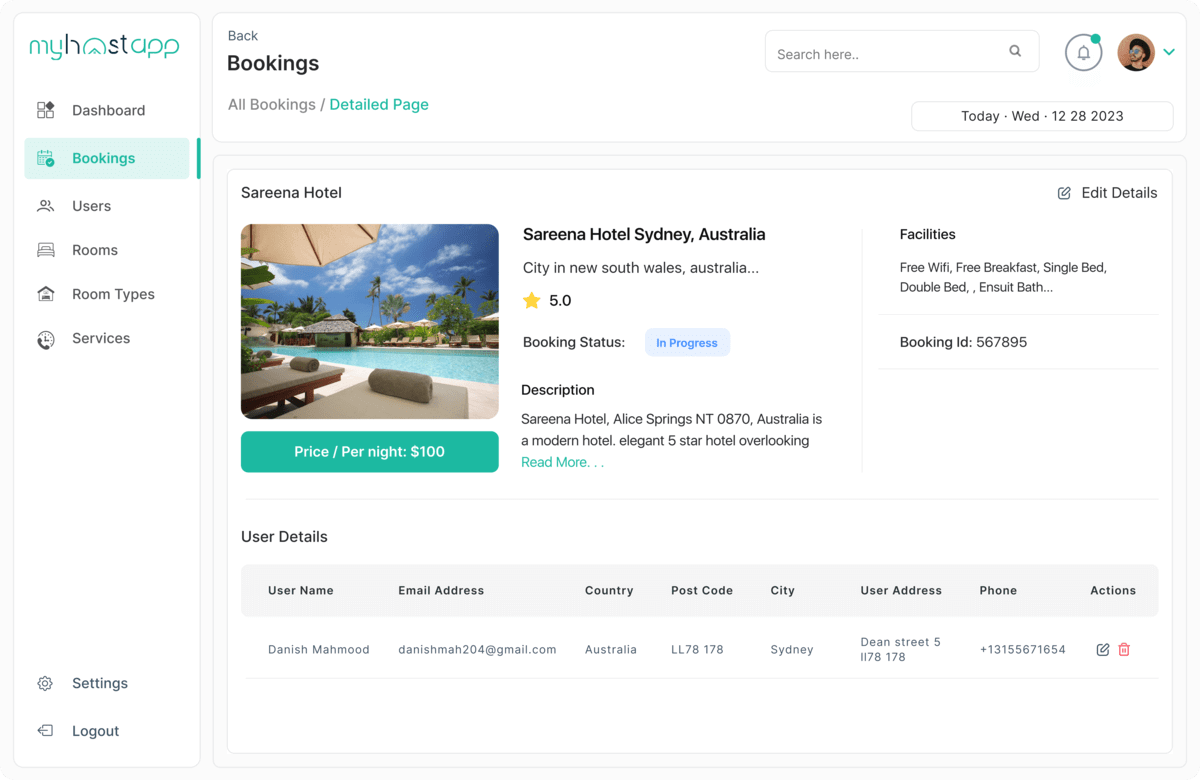Click the Search here input field
Image resolution: width=1200 pixels, height=780 pixels.
pos(902,51)
